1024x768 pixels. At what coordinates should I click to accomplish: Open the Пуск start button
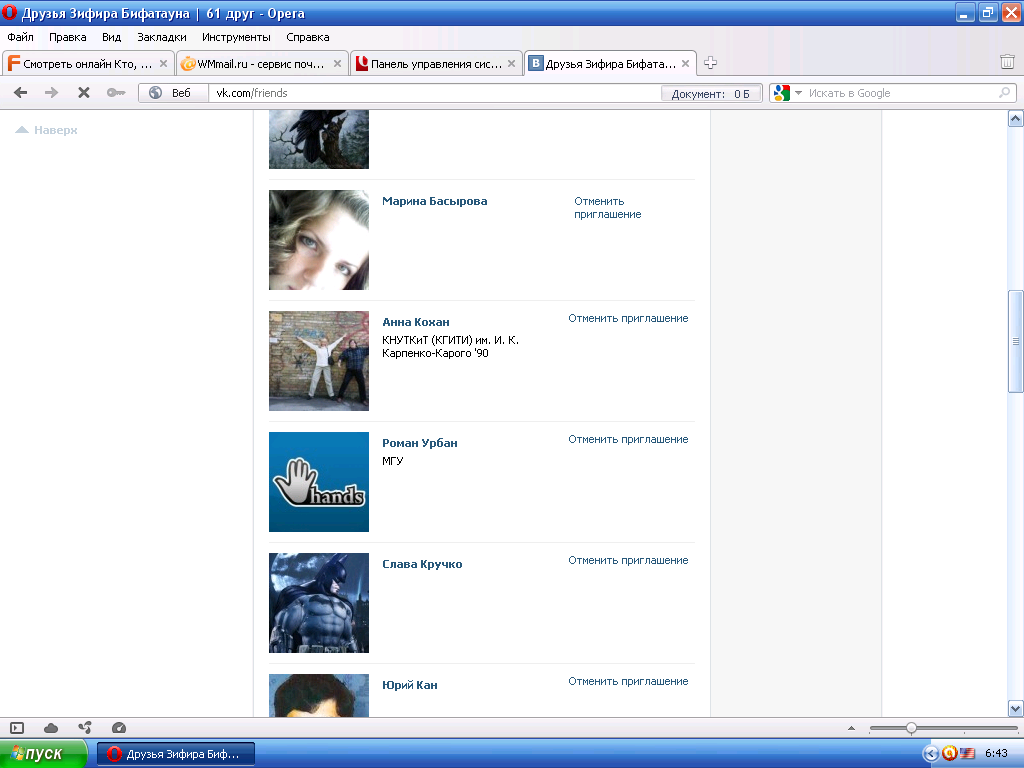coord(43,754)
